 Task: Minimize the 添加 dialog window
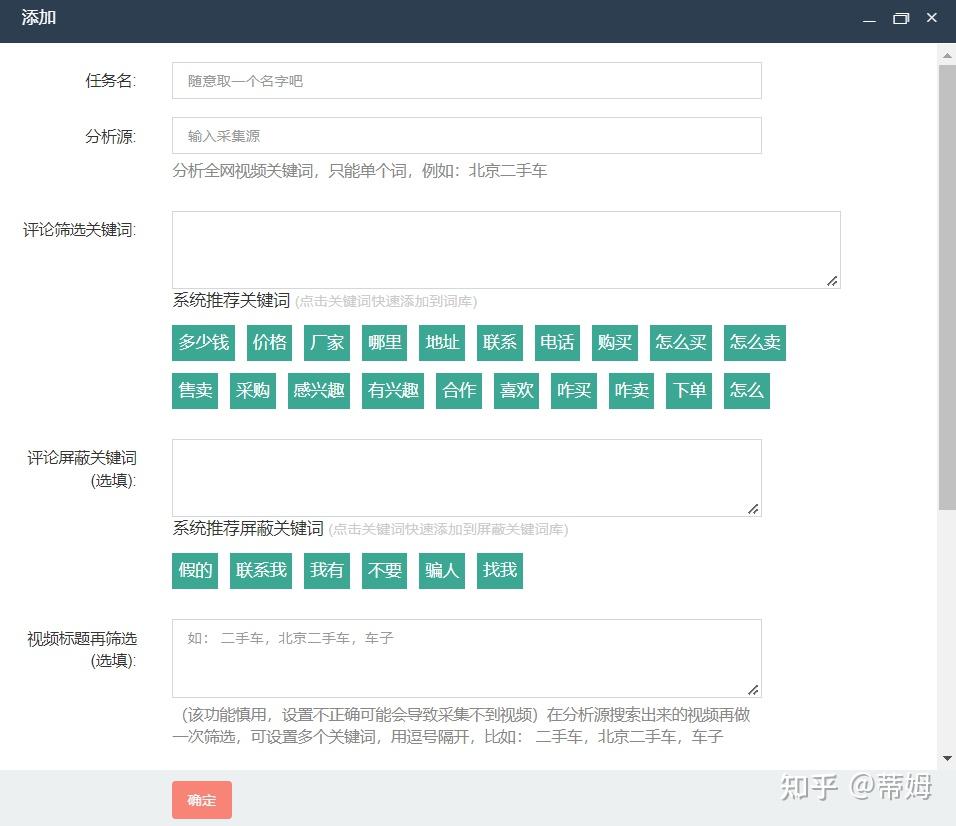[x=869, y=19]
